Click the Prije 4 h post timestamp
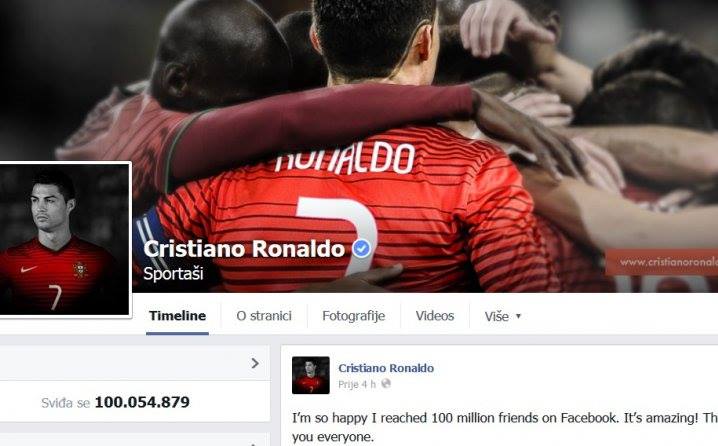Screen dimensions: 718x446 point(357,384)
